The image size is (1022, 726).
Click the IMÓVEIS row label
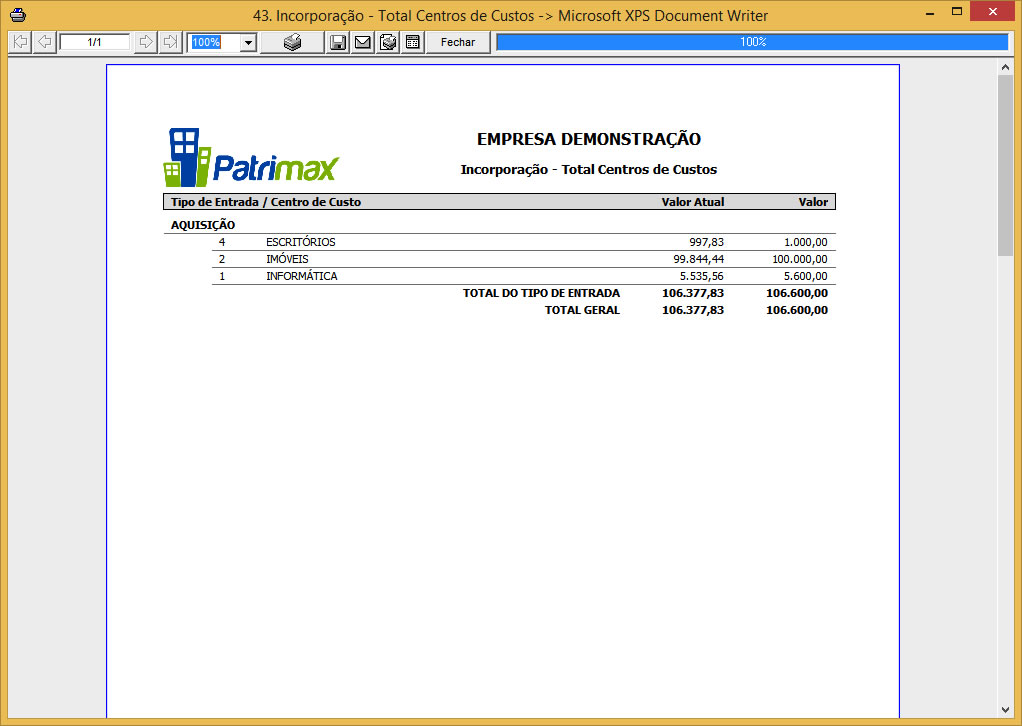pyautogui.click(x=287, y=259)
